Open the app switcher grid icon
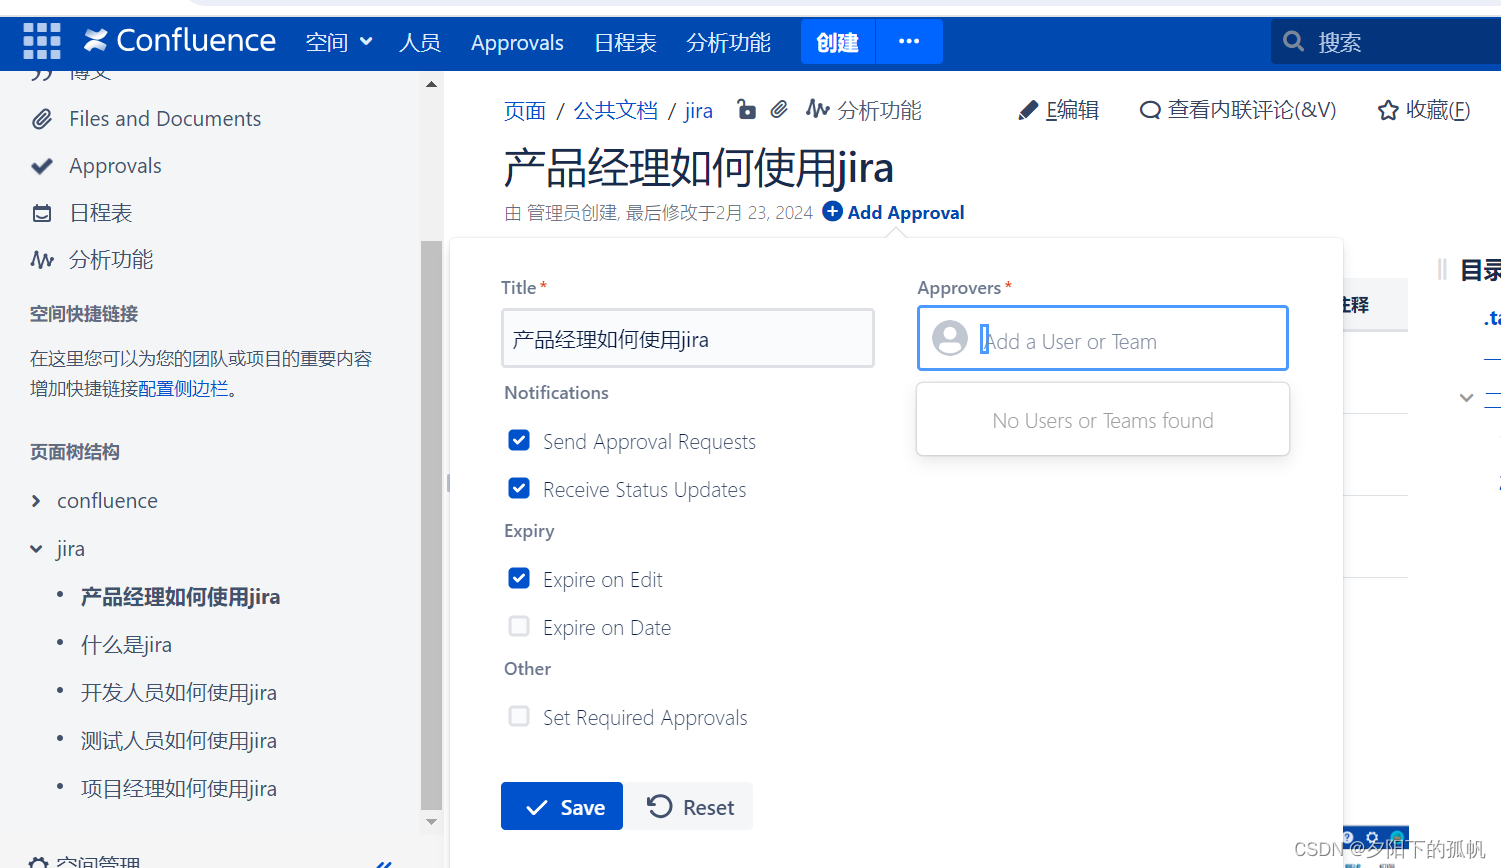The image size is (1501, 868). click(x=42, y=41)
